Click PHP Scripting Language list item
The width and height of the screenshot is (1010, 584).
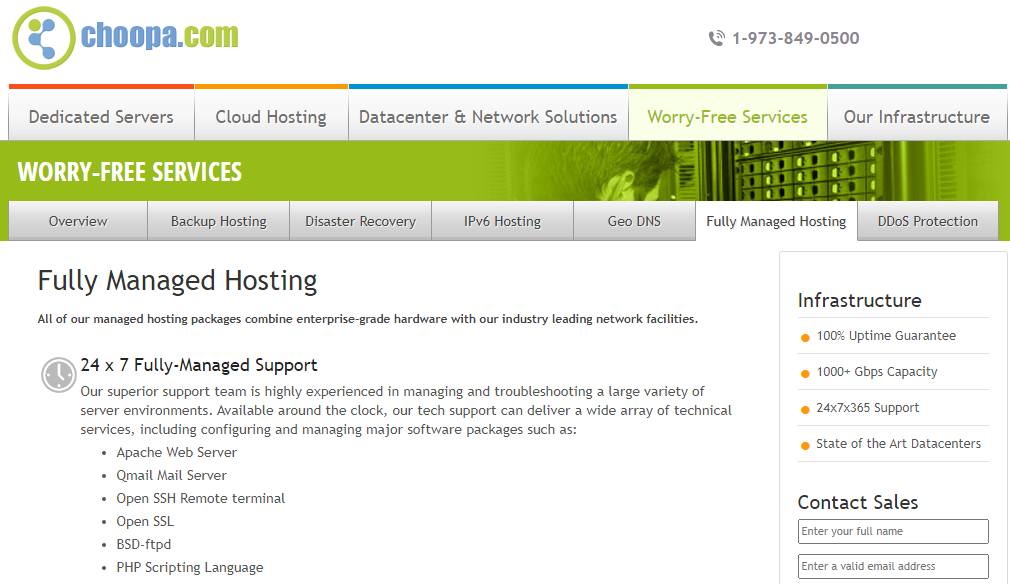click(190, 567)
